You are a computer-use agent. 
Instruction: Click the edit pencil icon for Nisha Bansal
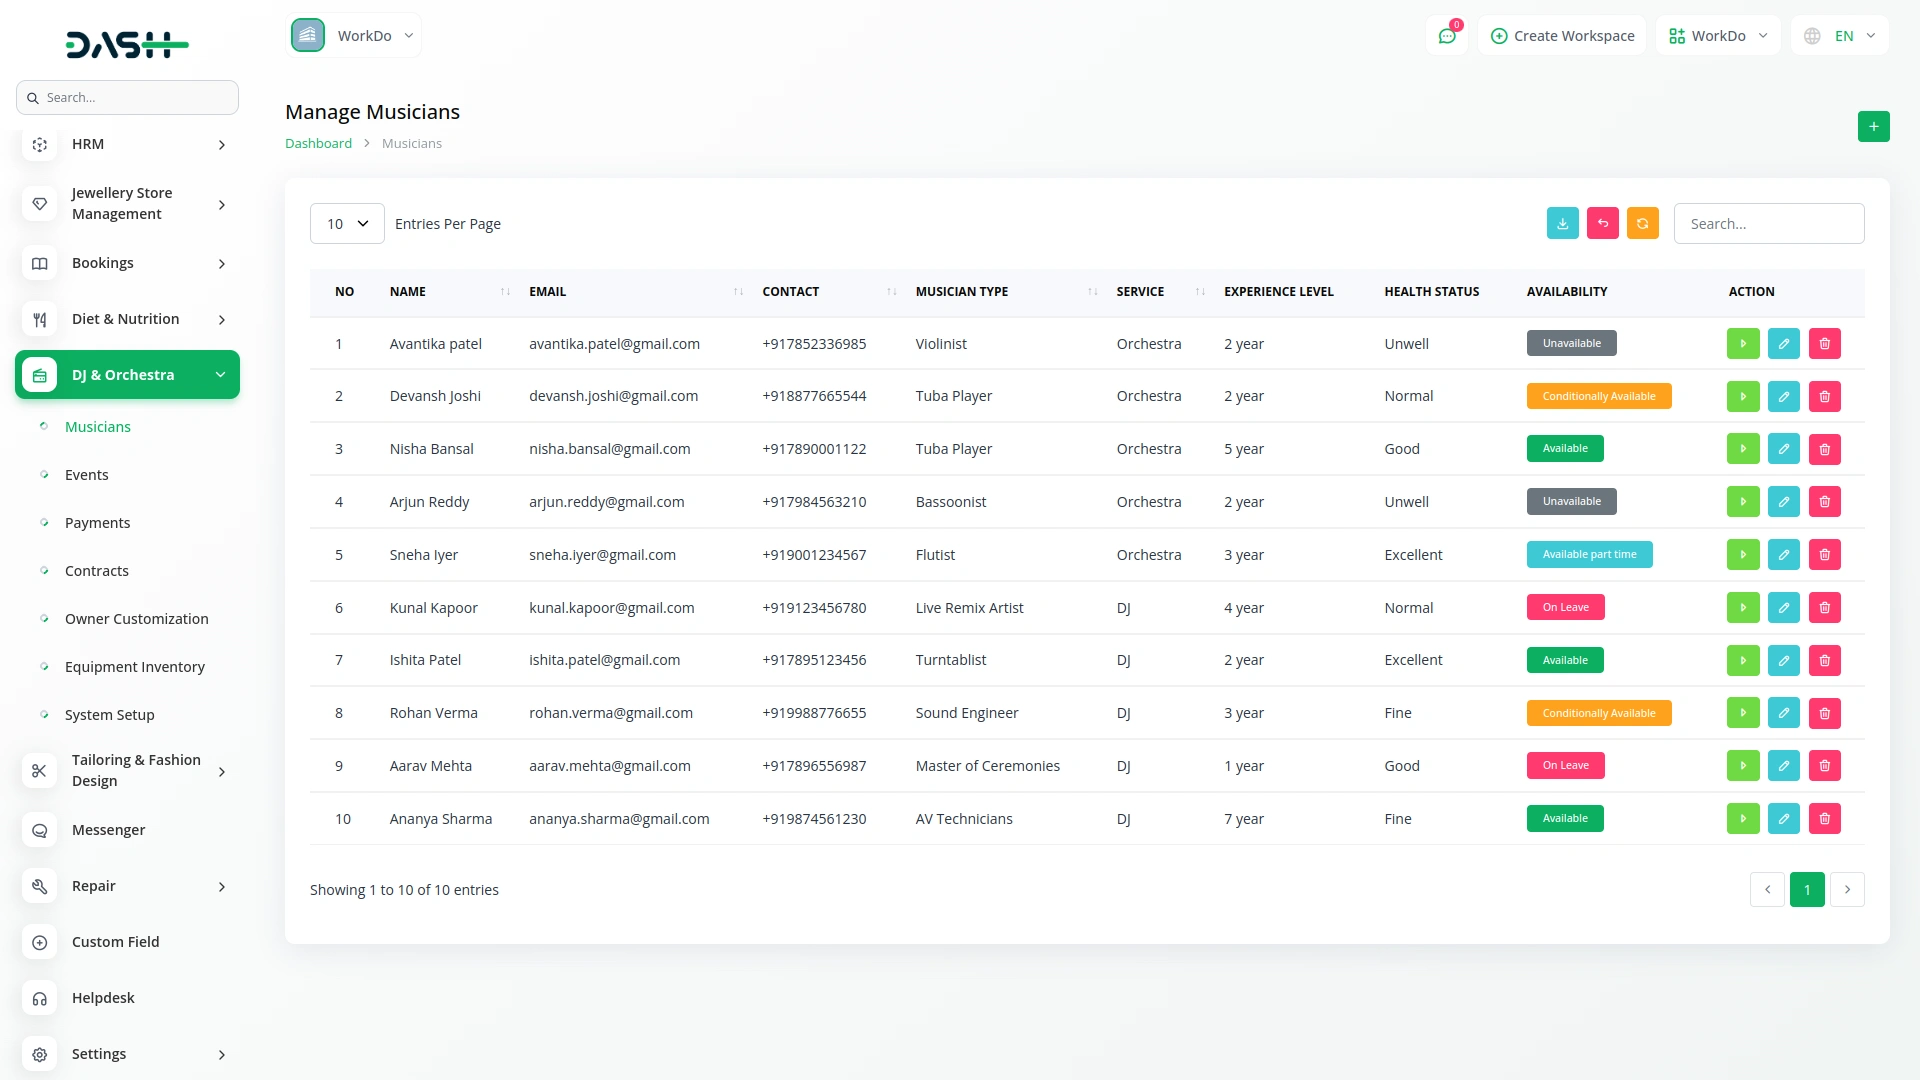click(1783, 449)
